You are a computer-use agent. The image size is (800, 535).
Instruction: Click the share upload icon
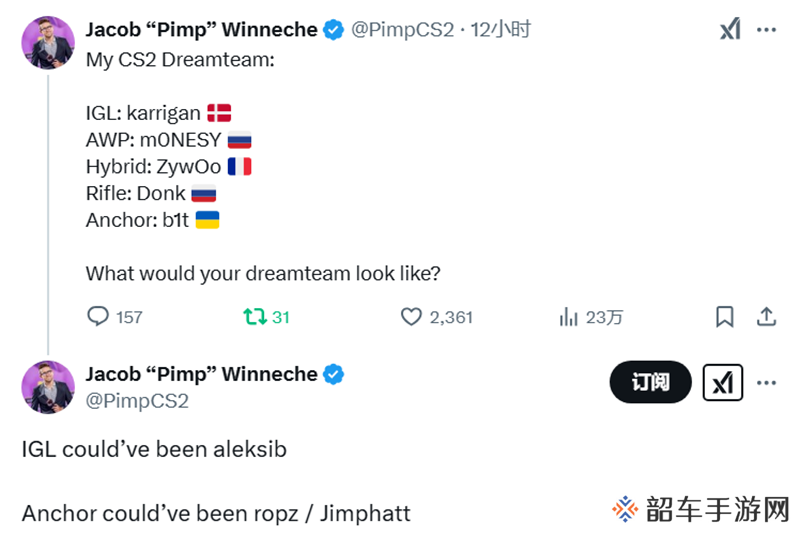(x=767, y=317)
